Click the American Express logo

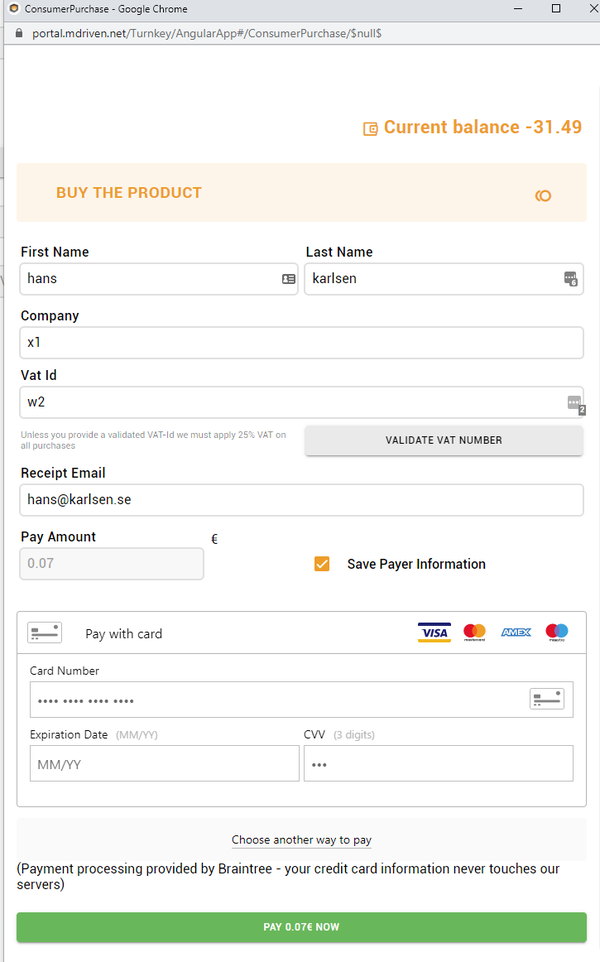[516, 633]
